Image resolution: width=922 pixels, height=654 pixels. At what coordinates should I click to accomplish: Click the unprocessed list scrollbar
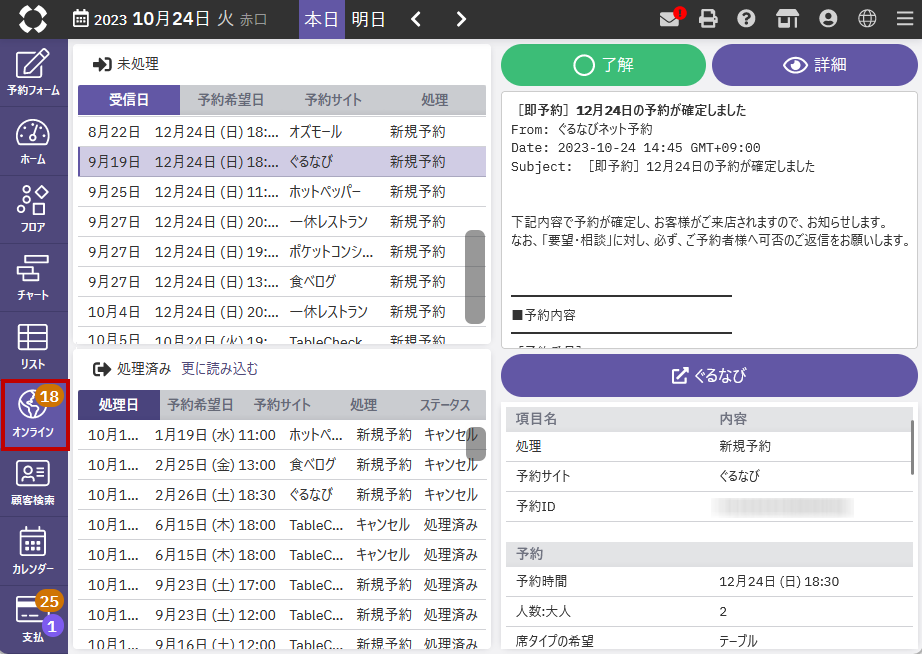pyautogui.click(x=475, y=276)
